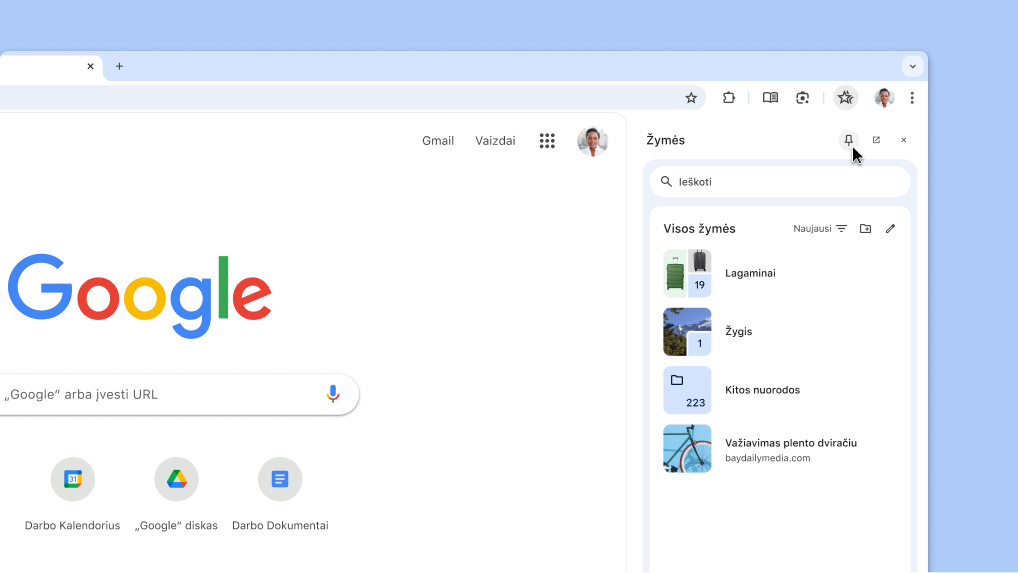Click the Ieškoti bookmarks search field

780,182
